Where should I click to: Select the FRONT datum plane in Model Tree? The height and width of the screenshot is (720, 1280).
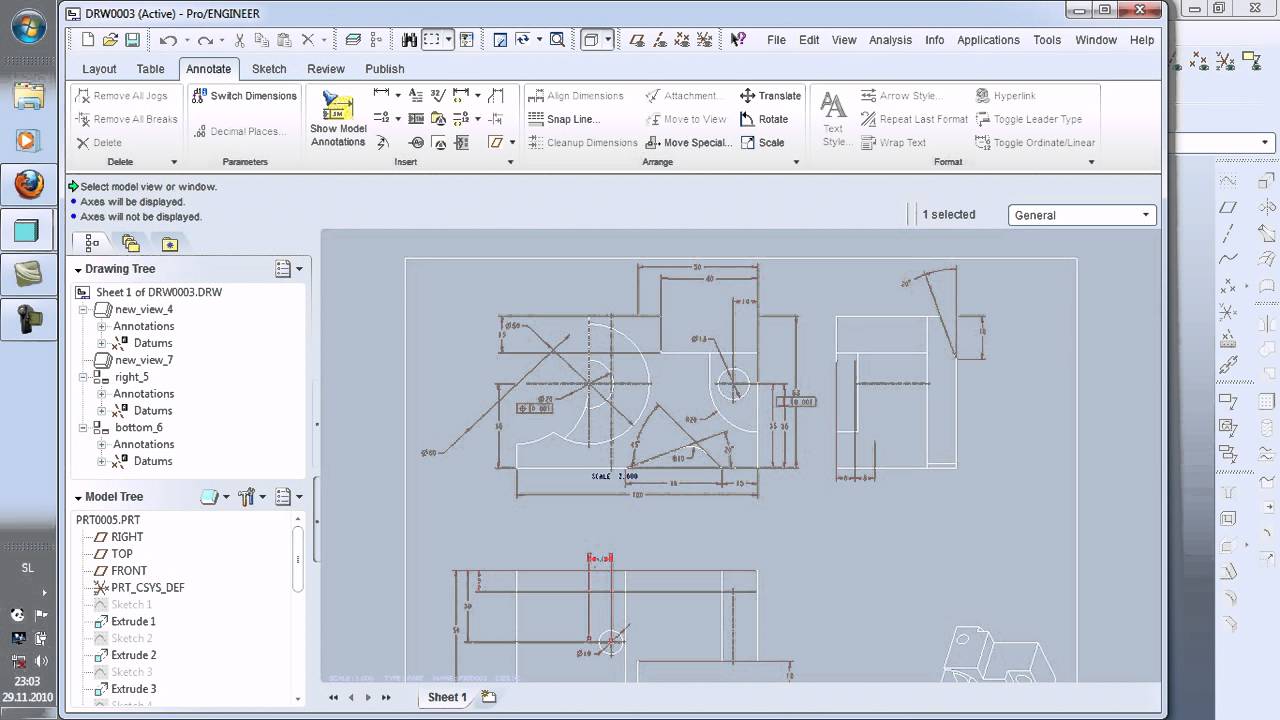pos(129,571)
